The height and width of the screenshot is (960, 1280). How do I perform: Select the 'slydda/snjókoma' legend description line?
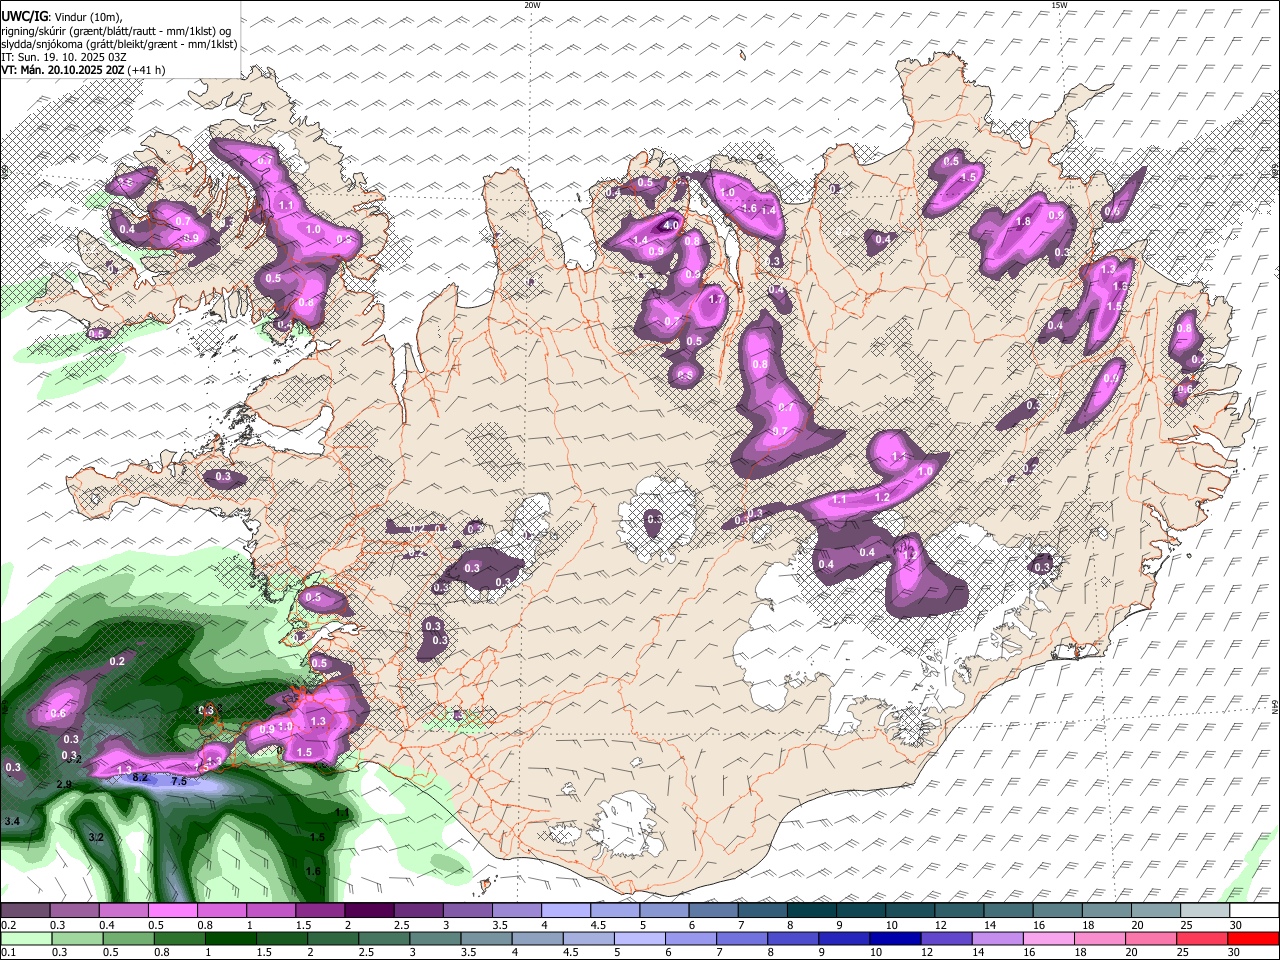119,44
